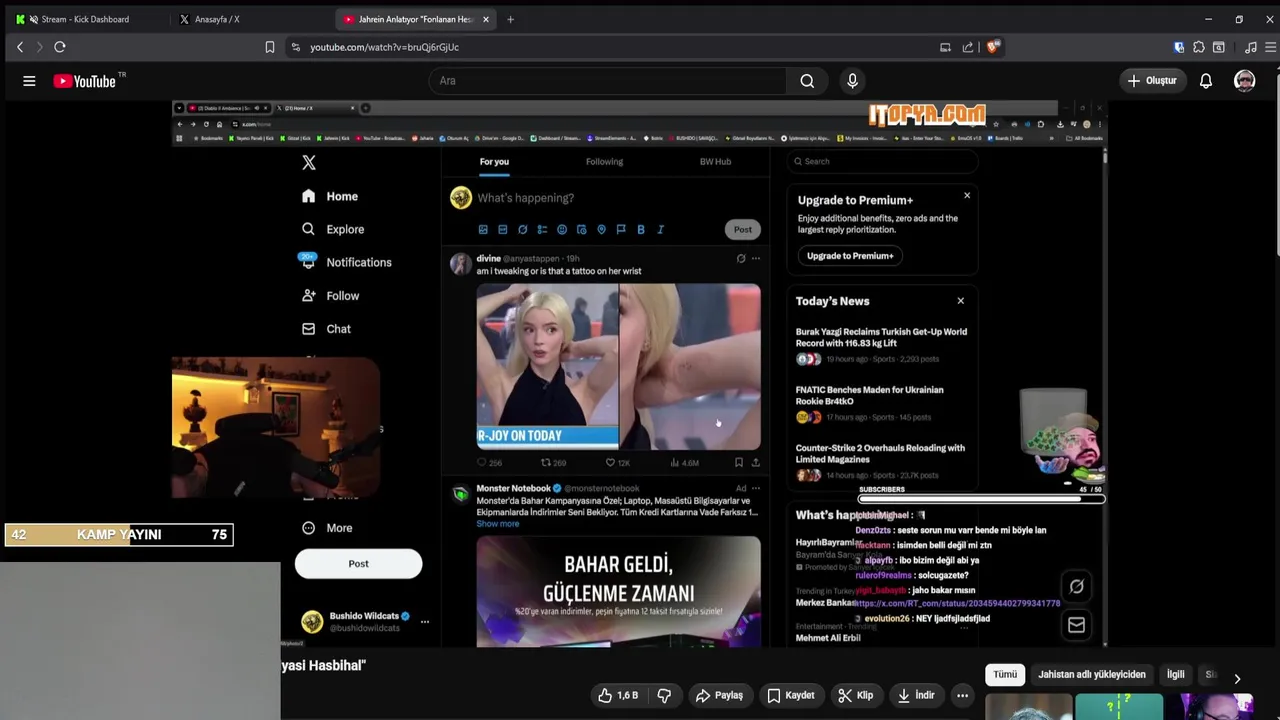
Task: Go back with the browser back arrow
Action: (x=20, y=47)
